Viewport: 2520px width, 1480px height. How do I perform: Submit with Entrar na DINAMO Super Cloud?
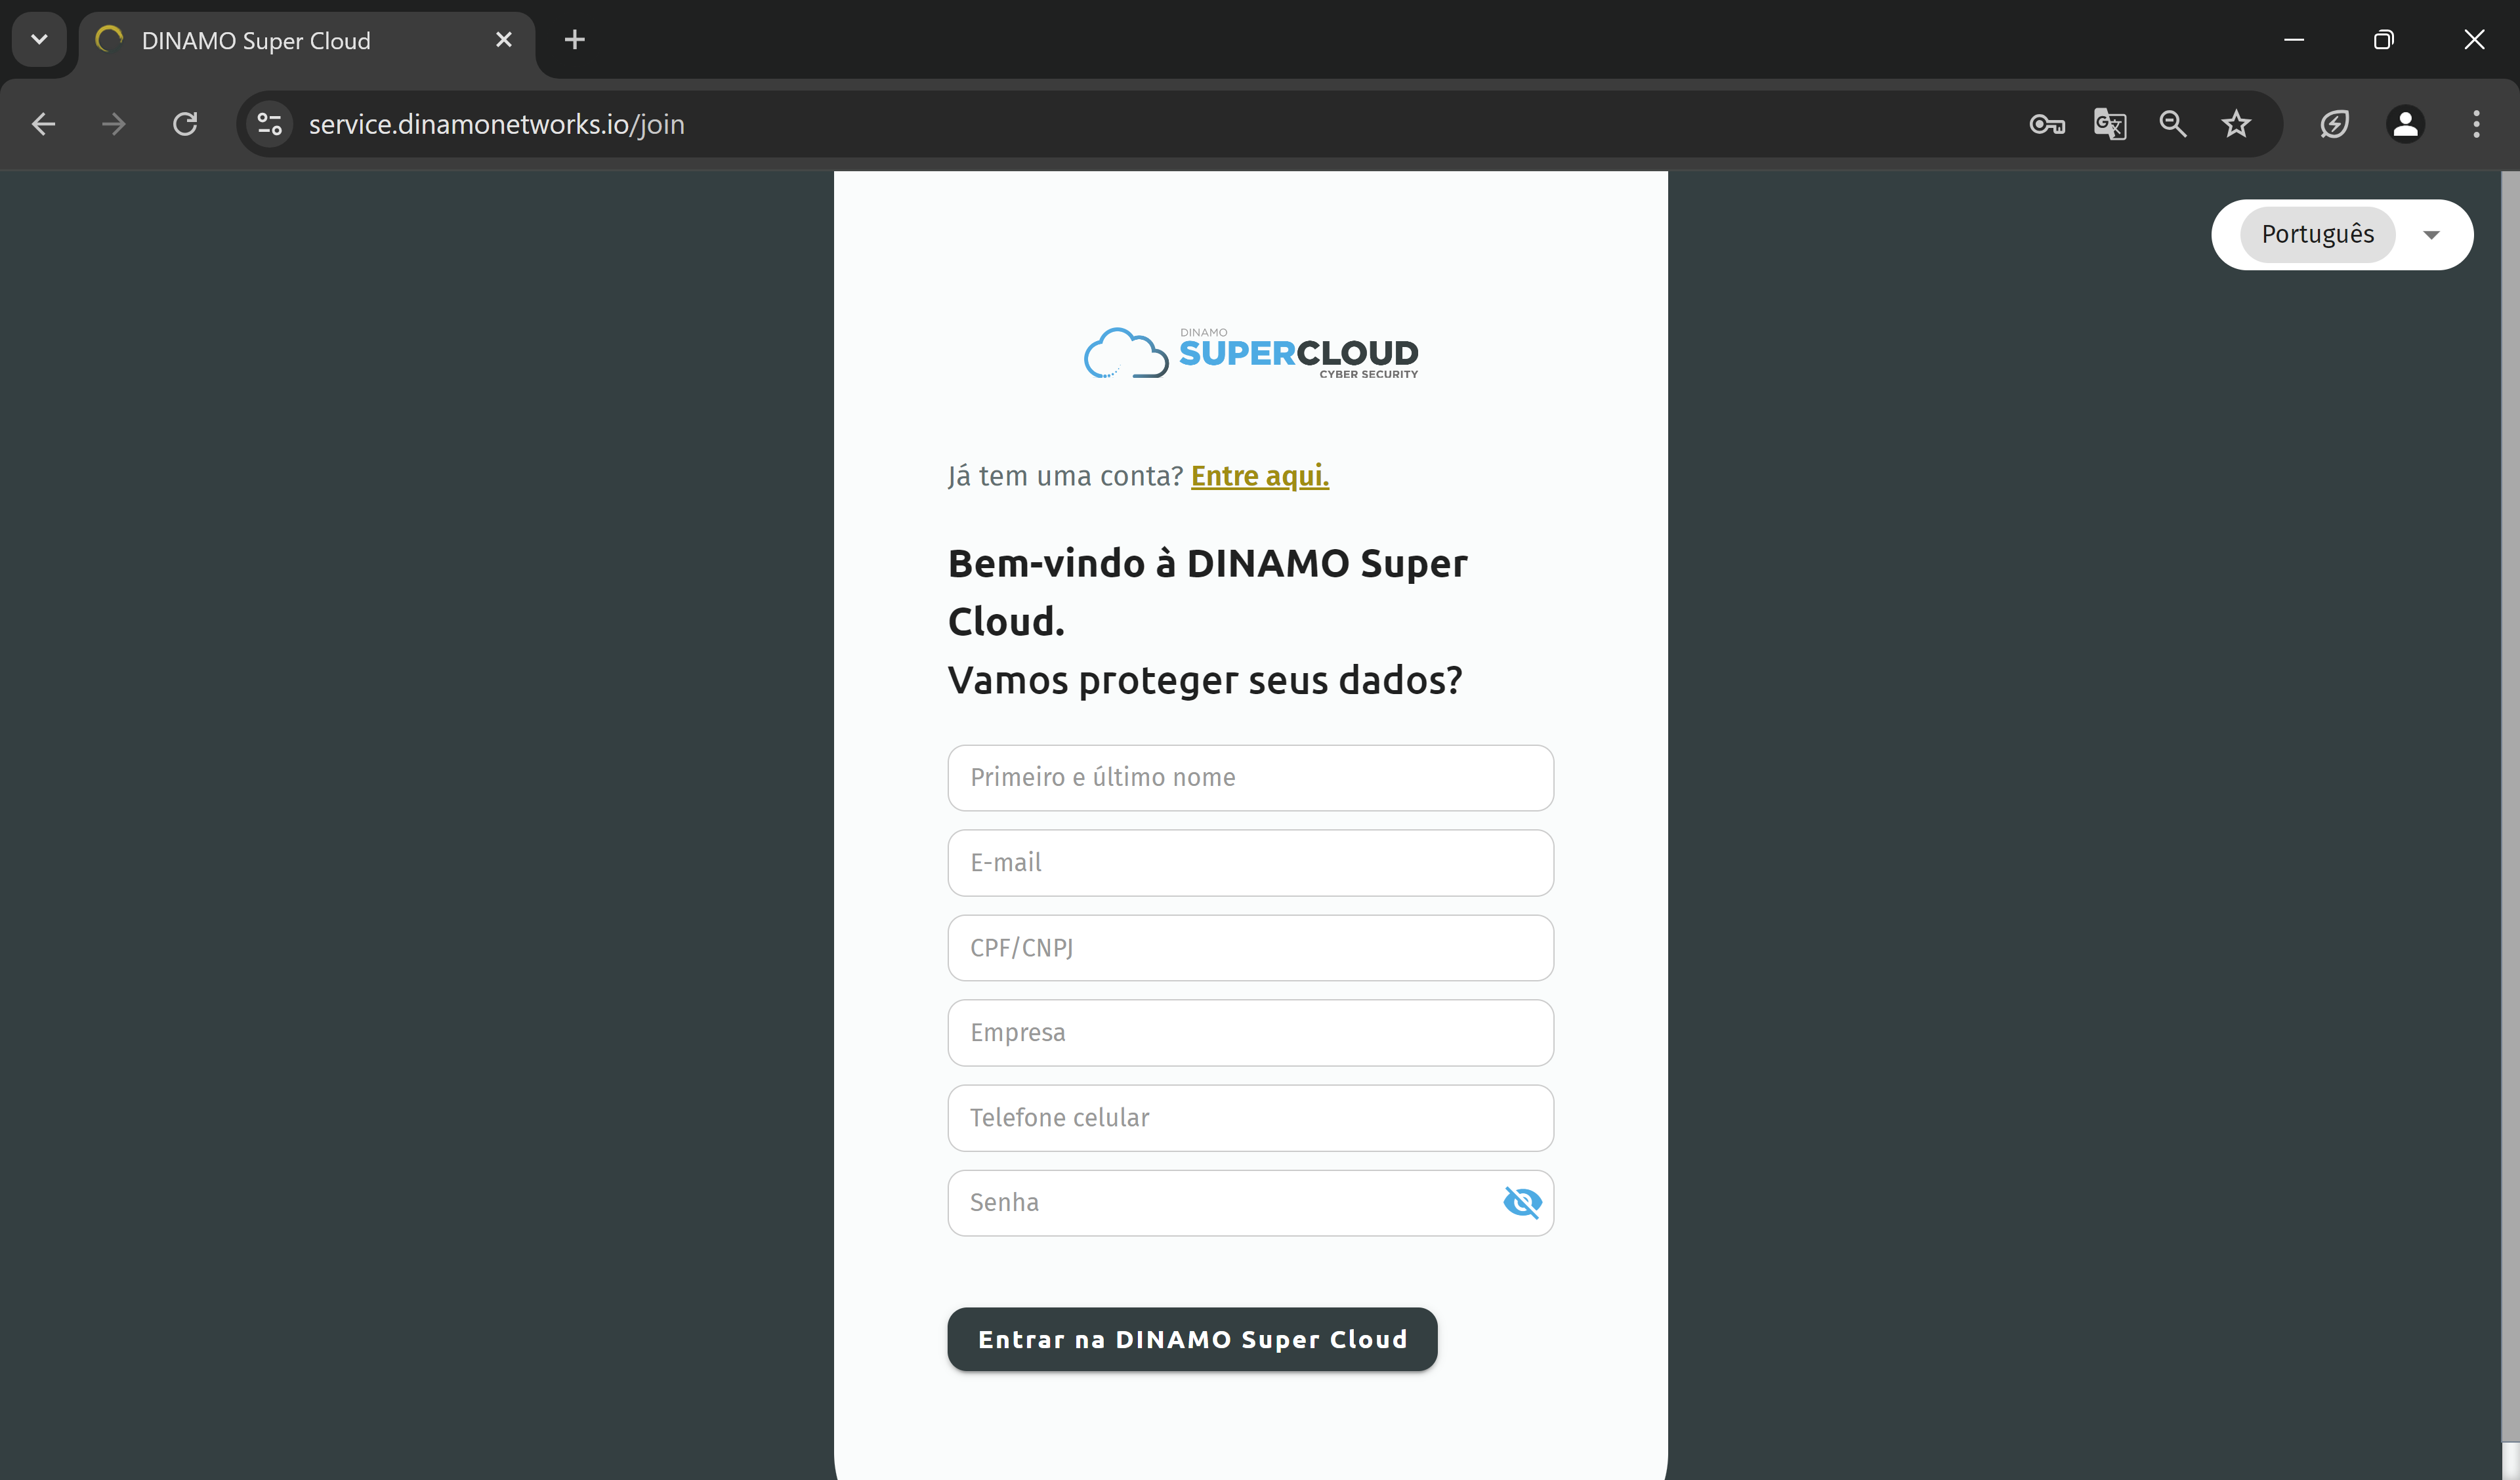coord(1192,1339)
